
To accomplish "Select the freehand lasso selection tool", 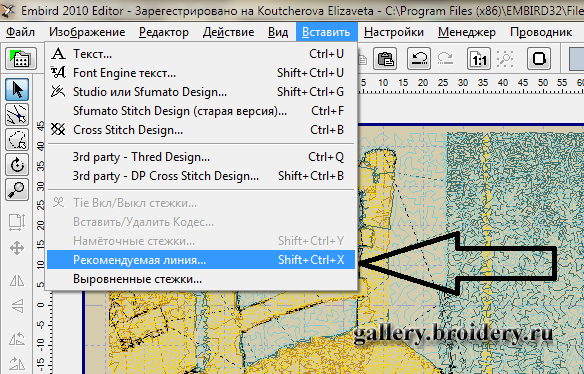I will (x=17, y=140).
